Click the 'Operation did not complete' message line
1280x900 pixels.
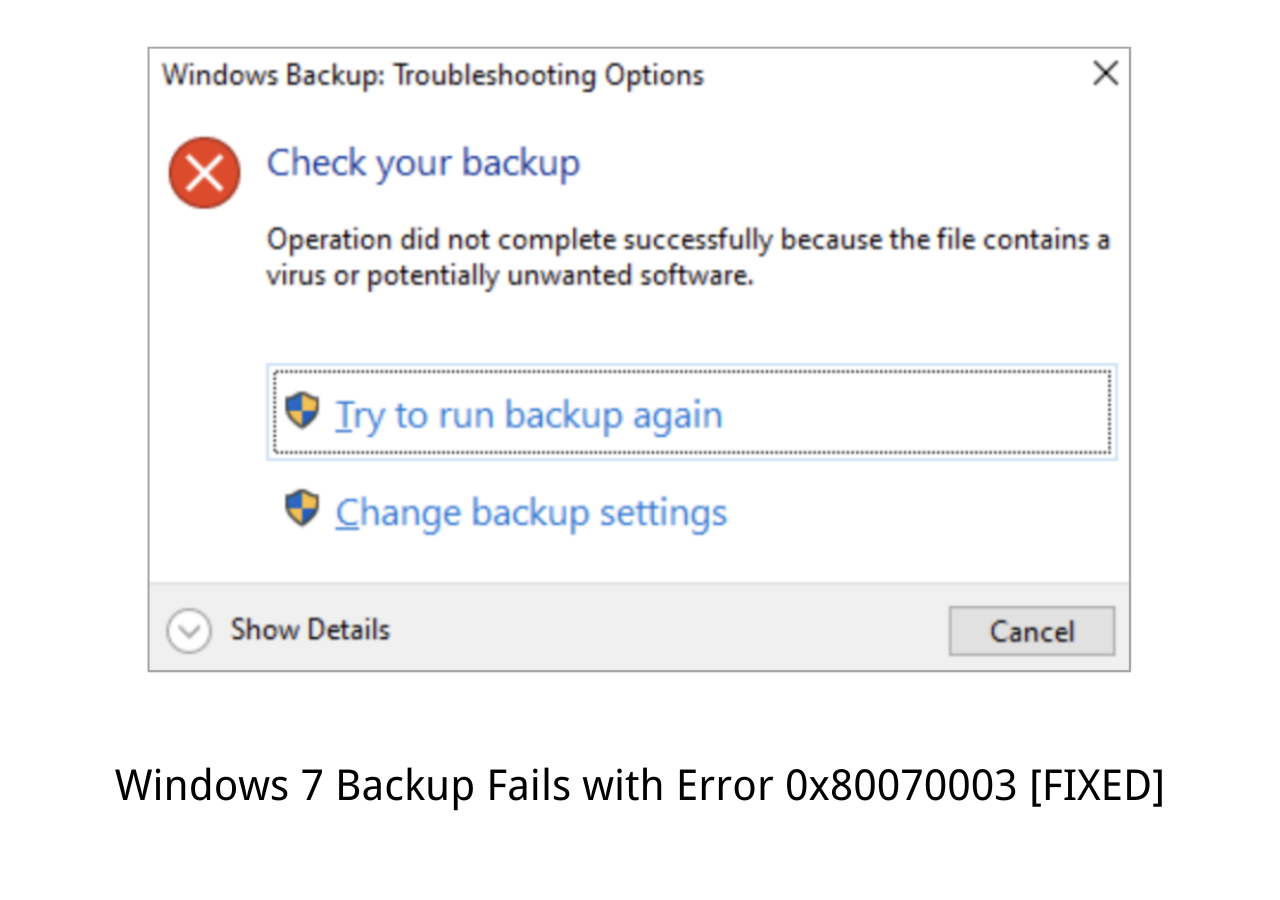point(688,240)
